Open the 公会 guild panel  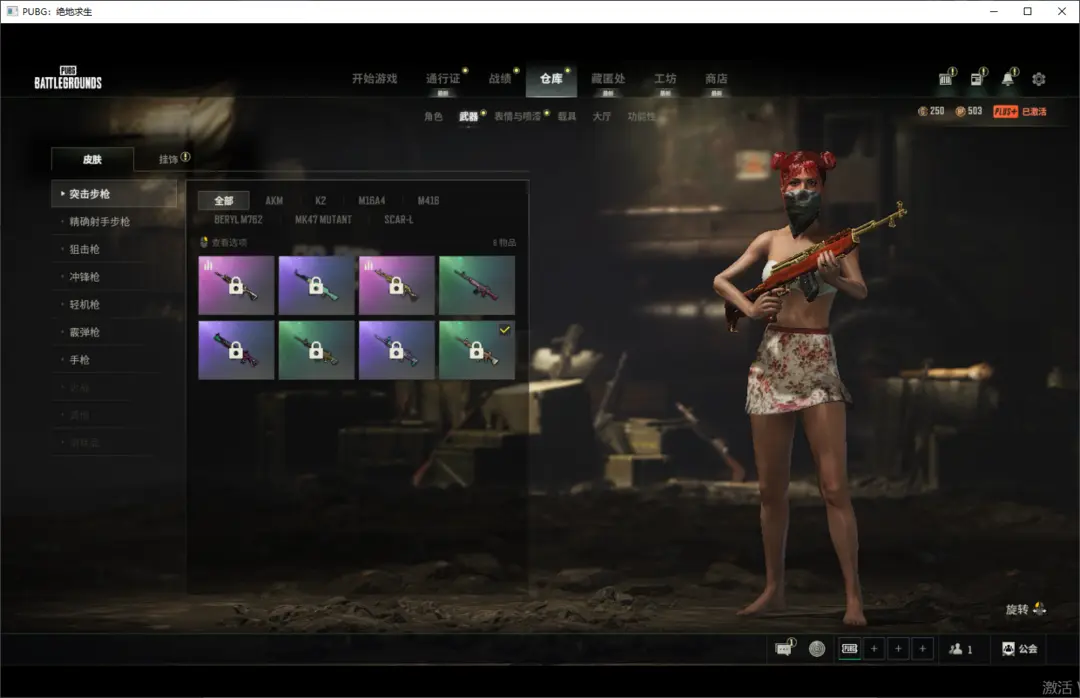click(x=1019, y=648)
